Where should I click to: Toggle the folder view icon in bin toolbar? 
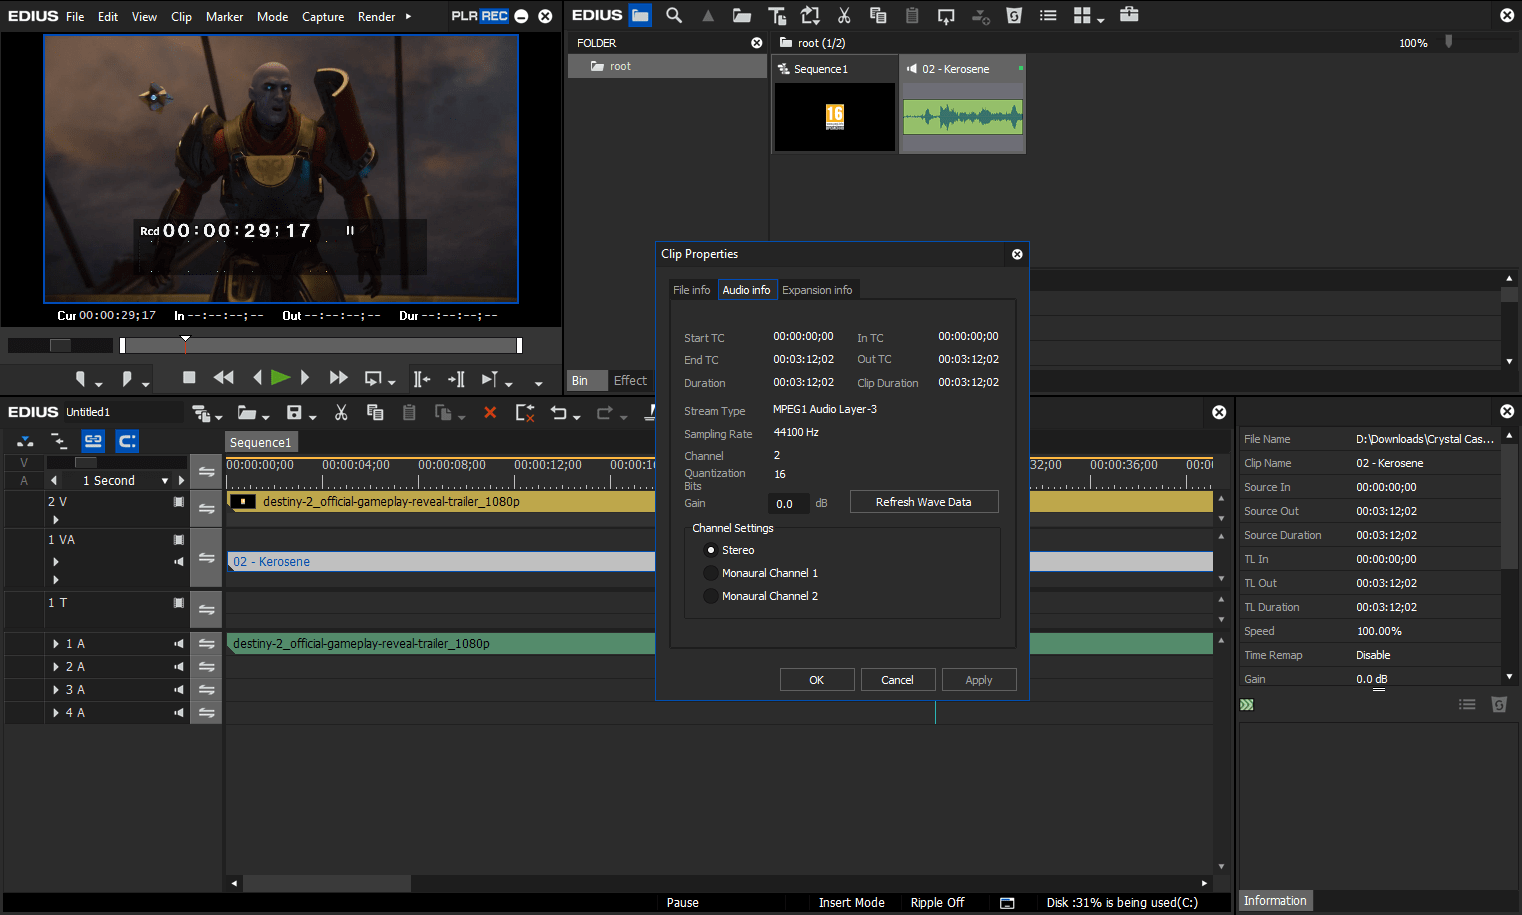pyautogui.click(x=640, y=15)
